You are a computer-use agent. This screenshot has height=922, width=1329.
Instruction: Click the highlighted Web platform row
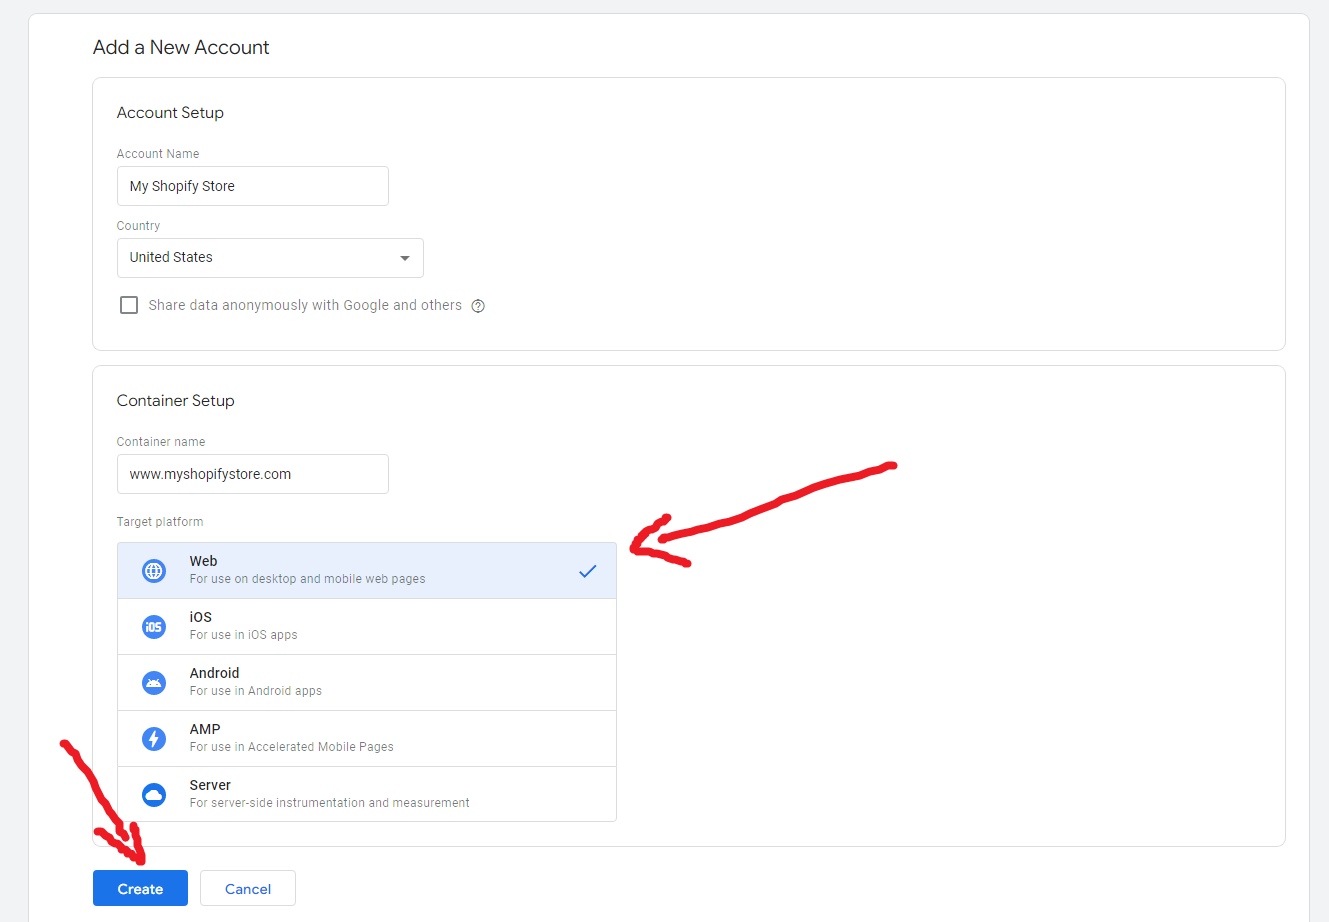[x=366, y=570]
